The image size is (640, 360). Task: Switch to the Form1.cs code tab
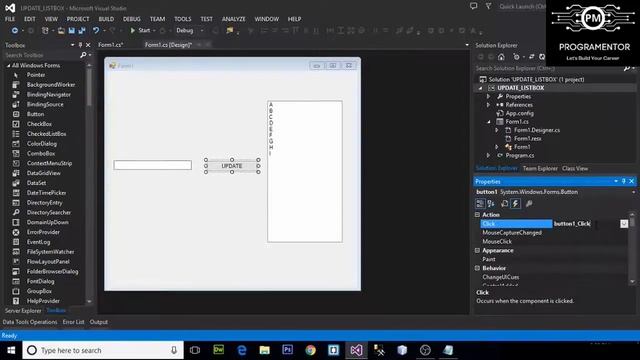(x=111, y=45)
